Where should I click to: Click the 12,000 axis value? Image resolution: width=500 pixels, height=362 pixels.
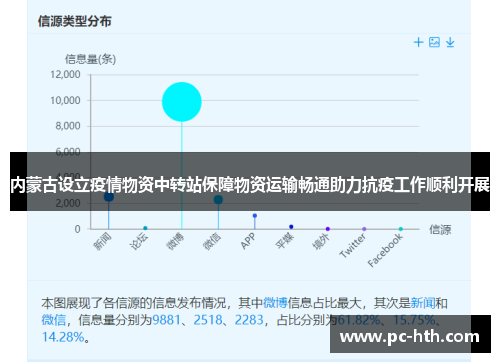point(65,74)
